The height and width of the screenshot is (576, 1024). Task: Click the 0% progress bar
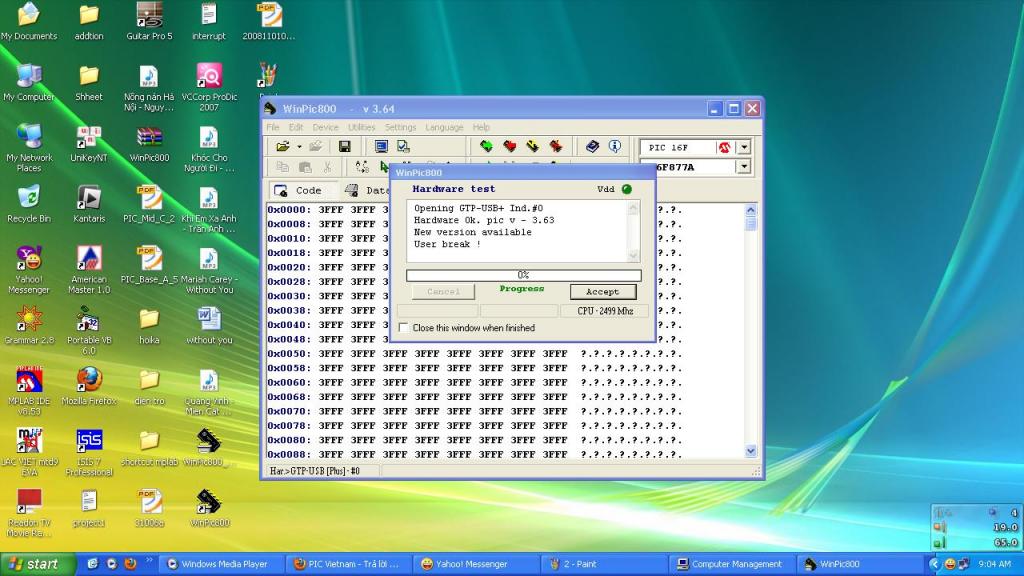[523, 275]
